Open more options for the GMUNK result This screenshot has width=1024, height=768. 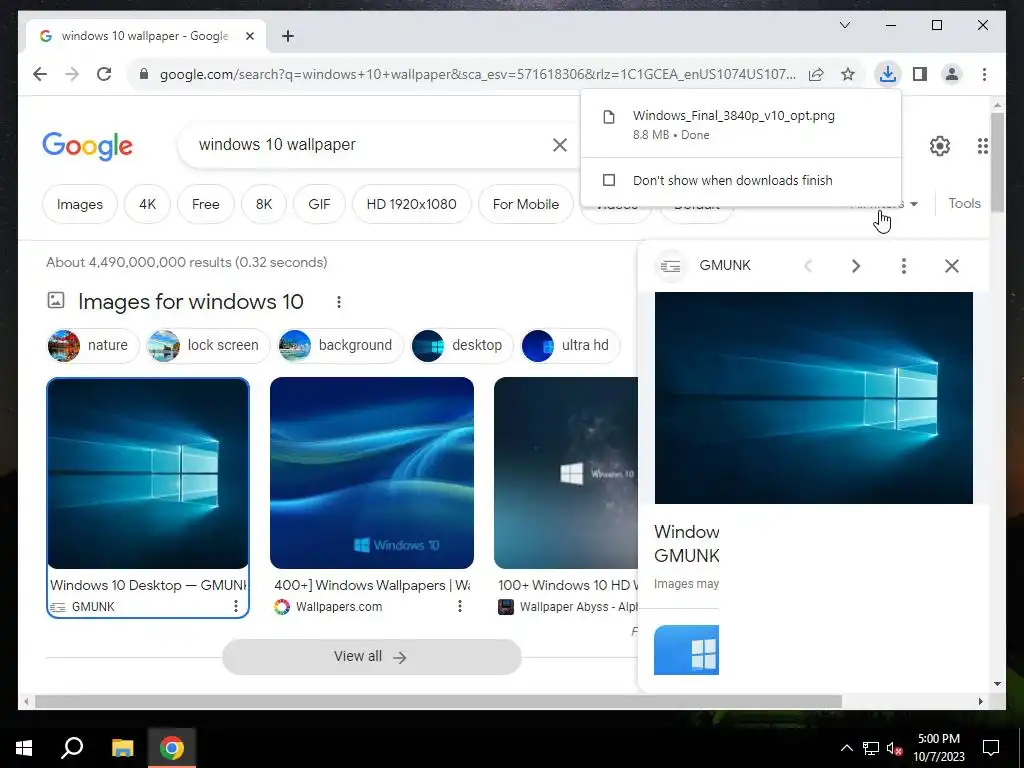[x=236, y=607]
